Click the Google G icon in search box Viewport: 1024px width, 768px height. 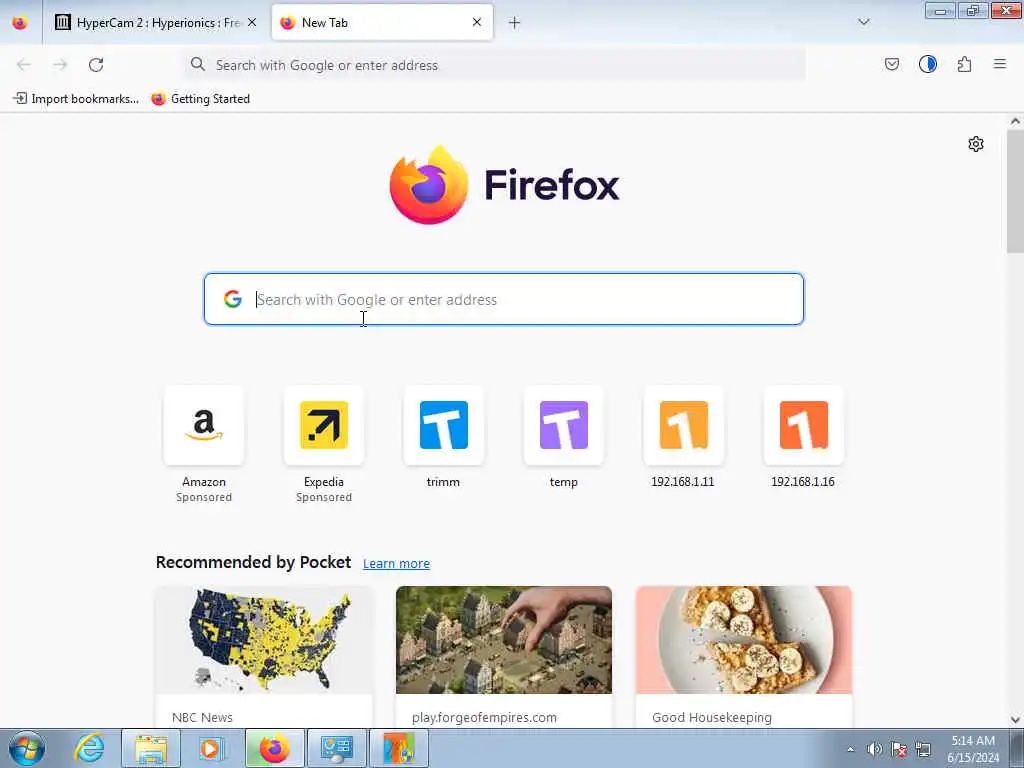coord(232,299)
